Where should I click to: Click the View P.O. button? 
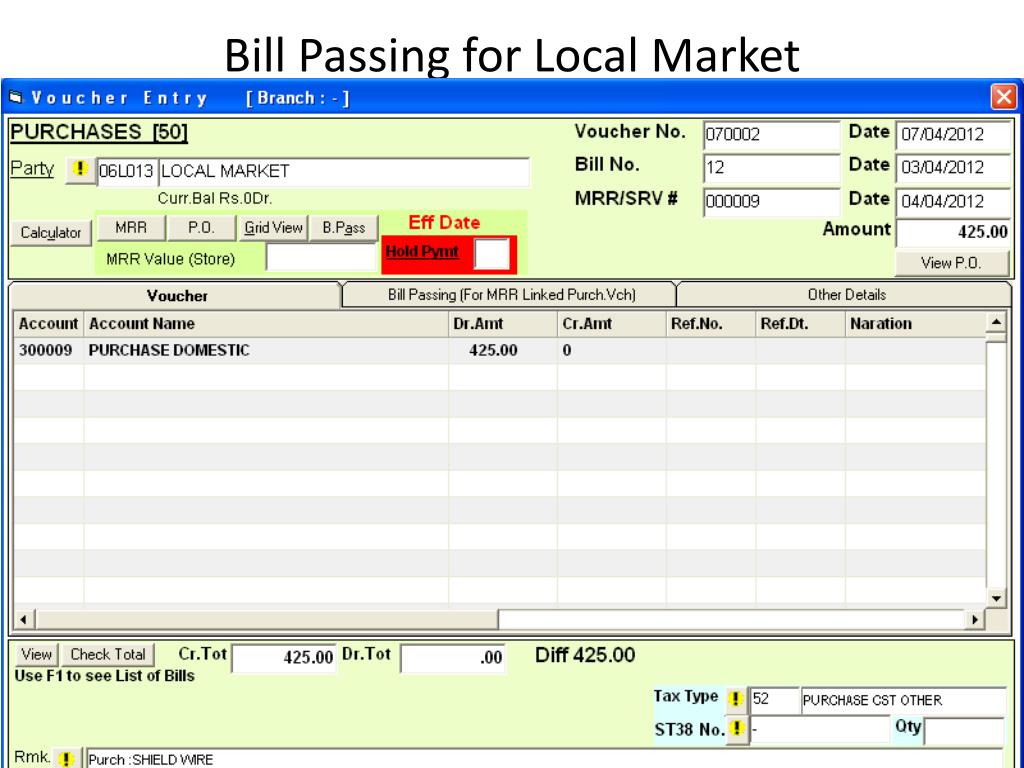coord(951,263)
